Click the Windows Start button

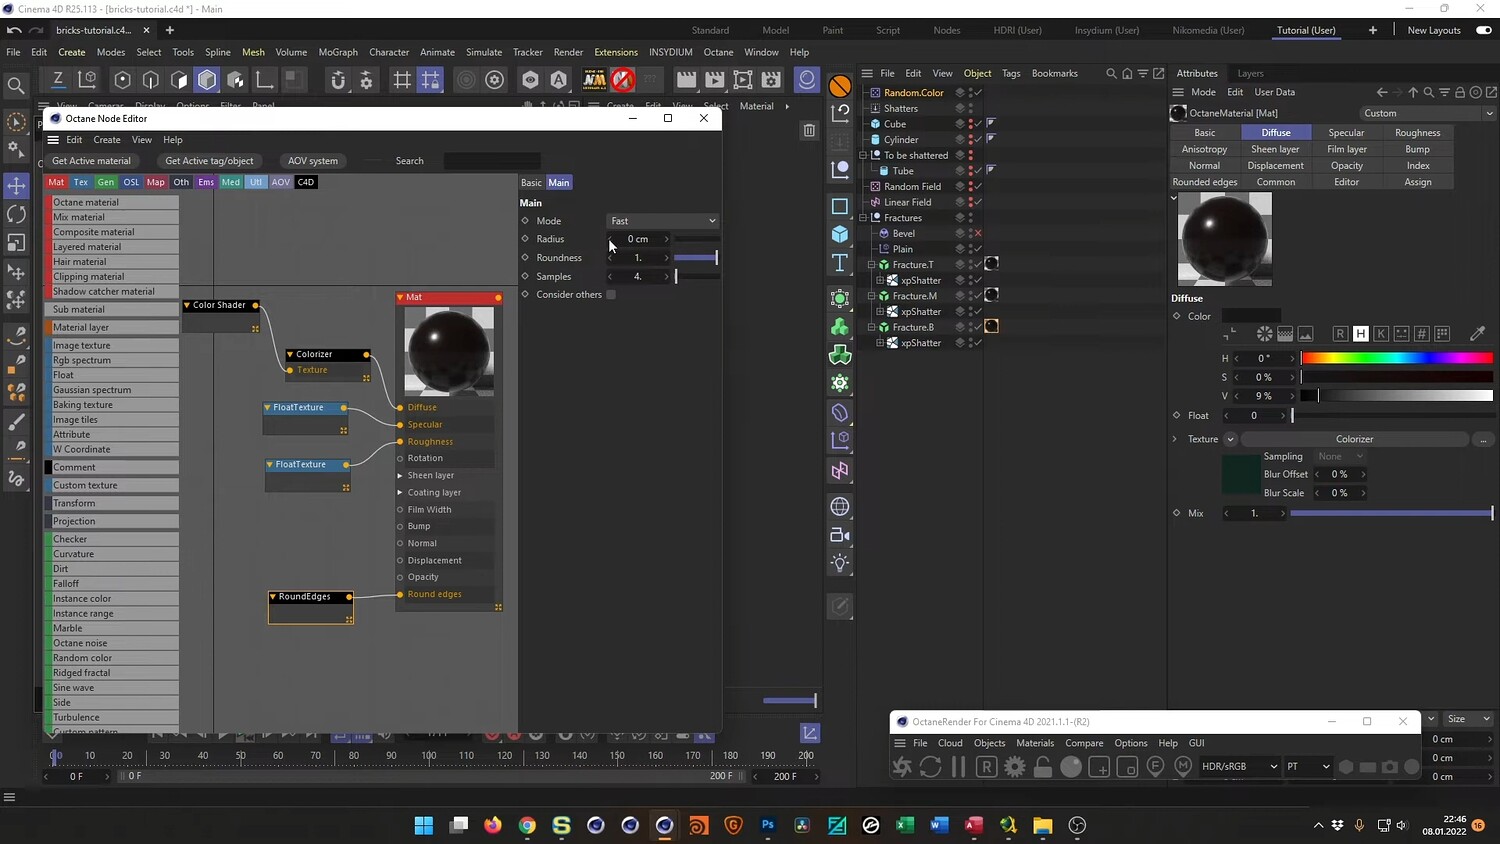tap(424, 825)
